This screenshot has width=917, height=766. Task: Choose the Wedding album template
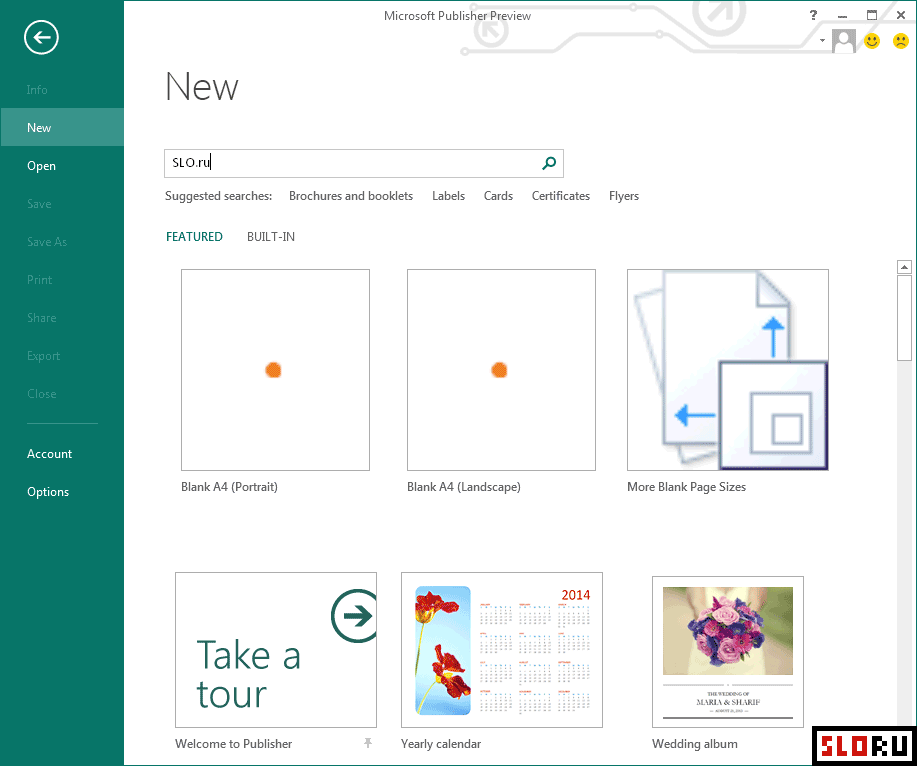coord(728,652)
